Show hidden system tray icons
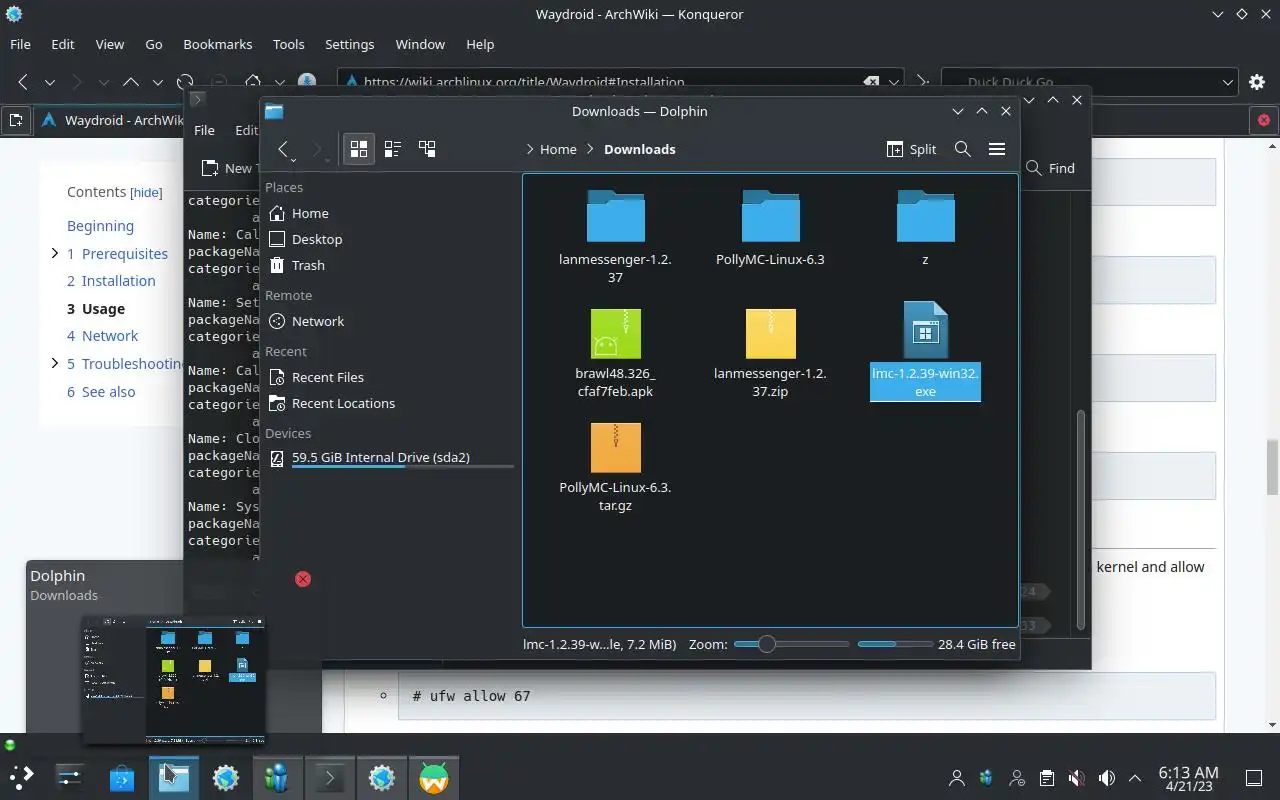 (x=1134, y=777)
